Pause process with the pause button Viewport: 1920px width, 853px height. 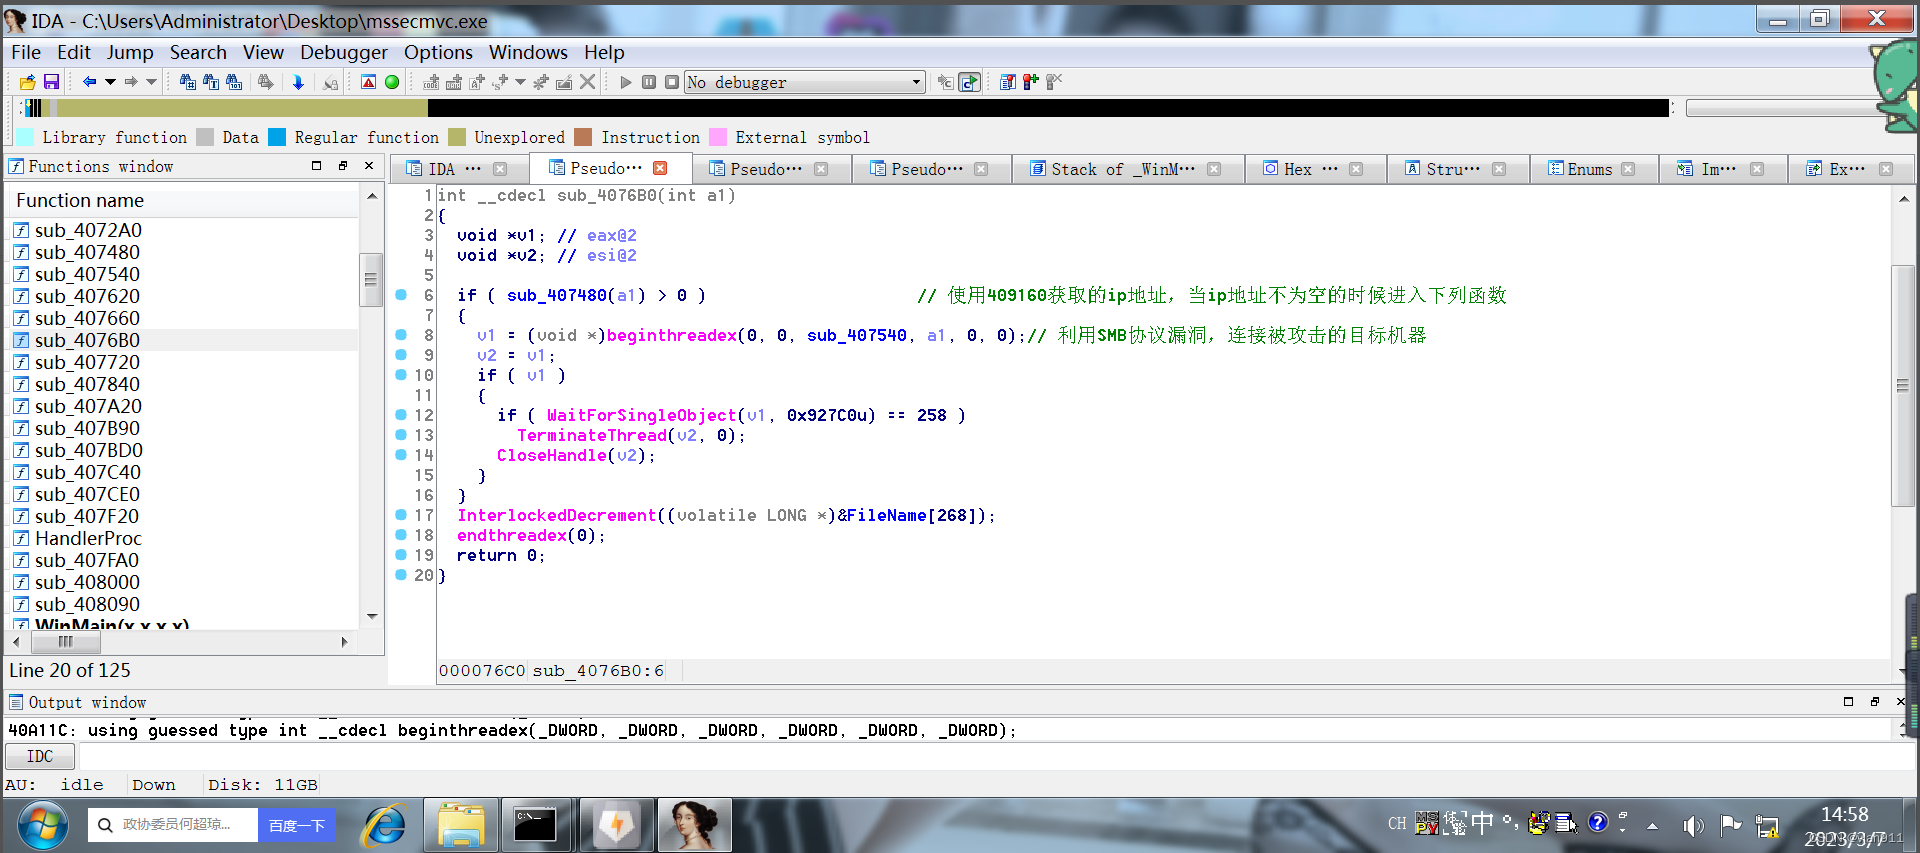[649, 82]
